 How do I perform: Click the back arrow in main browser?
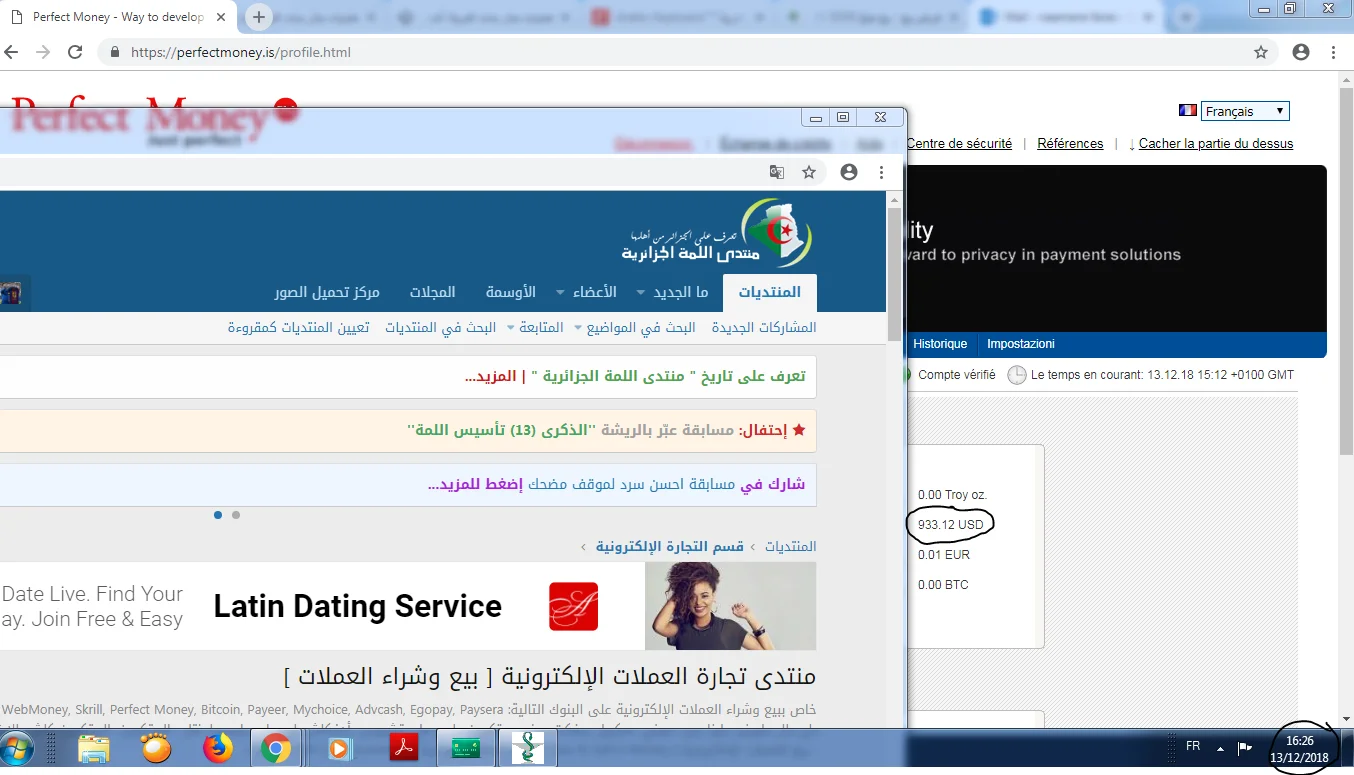tap(11, 52)
